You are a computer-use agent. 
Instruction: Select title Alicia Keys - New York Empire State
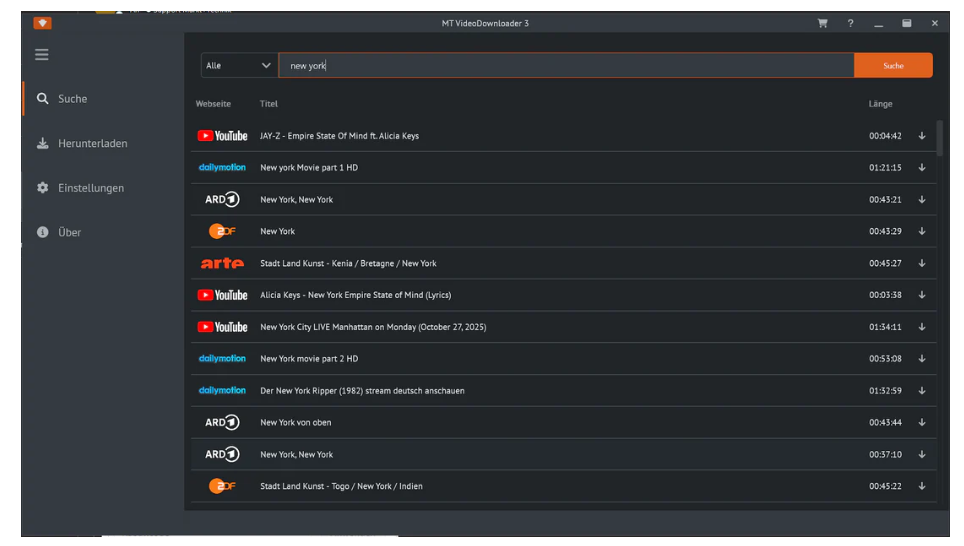[355, 295]
